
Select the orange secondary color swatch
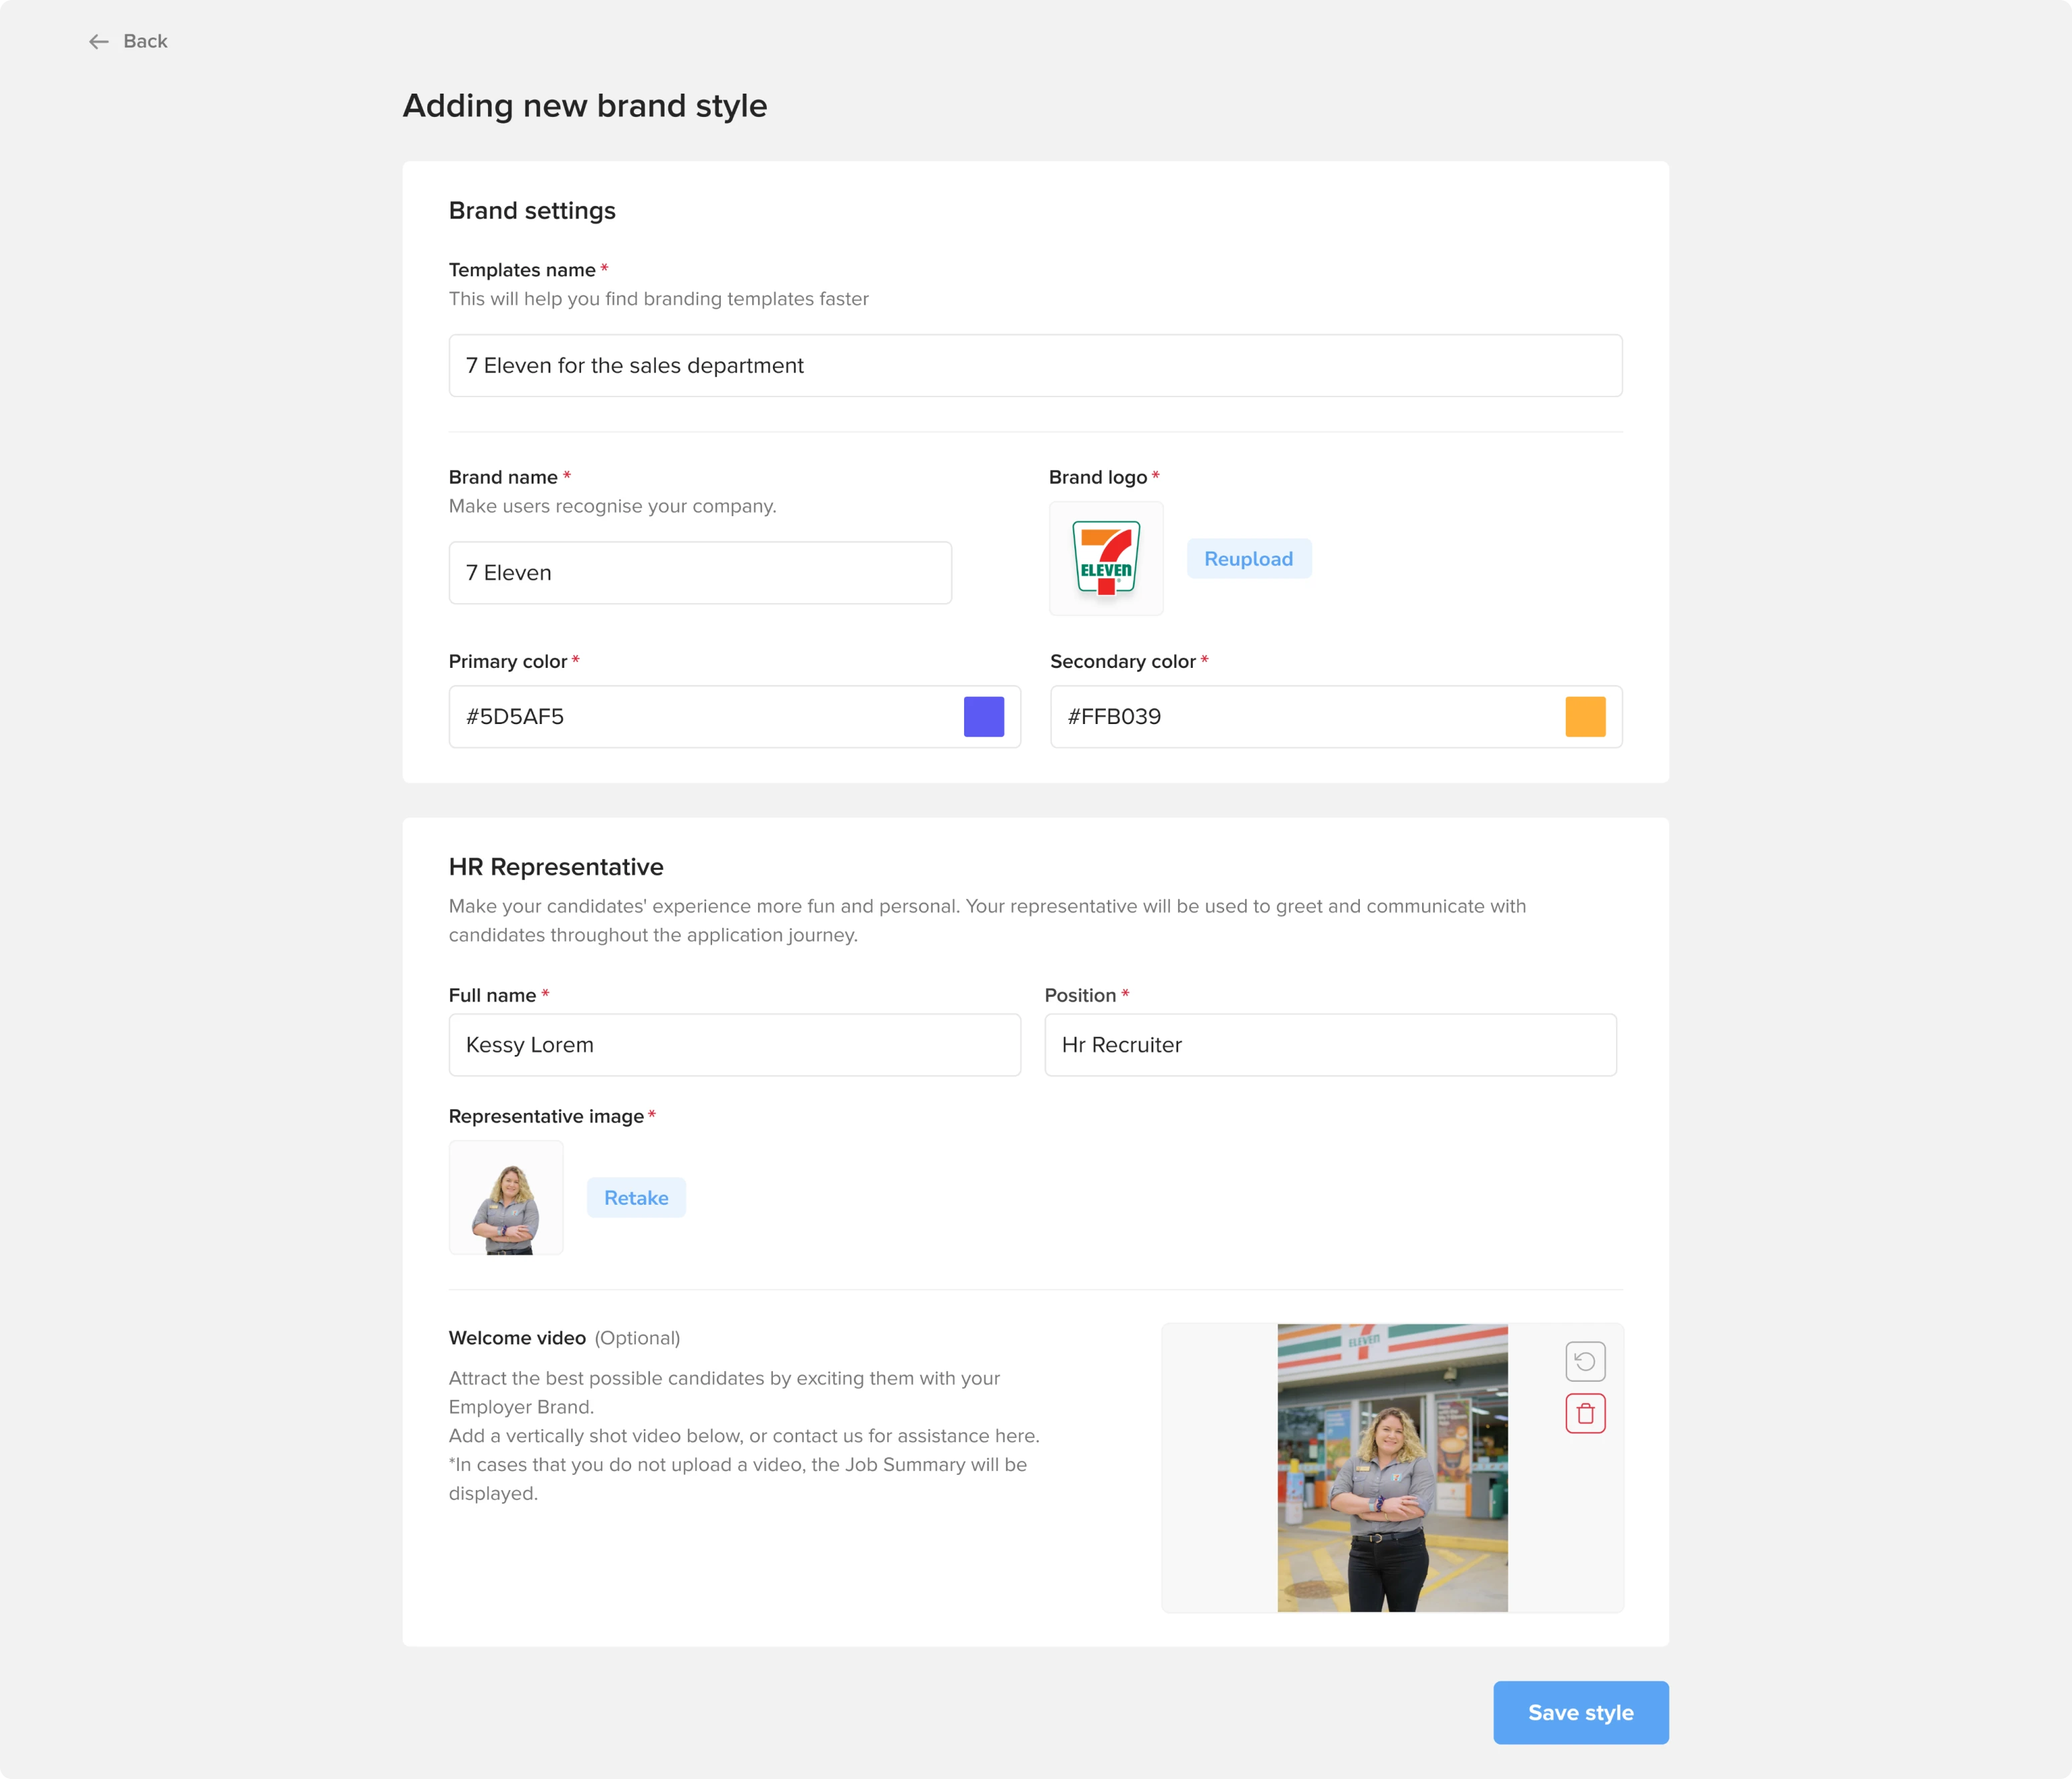point(1586,716)
